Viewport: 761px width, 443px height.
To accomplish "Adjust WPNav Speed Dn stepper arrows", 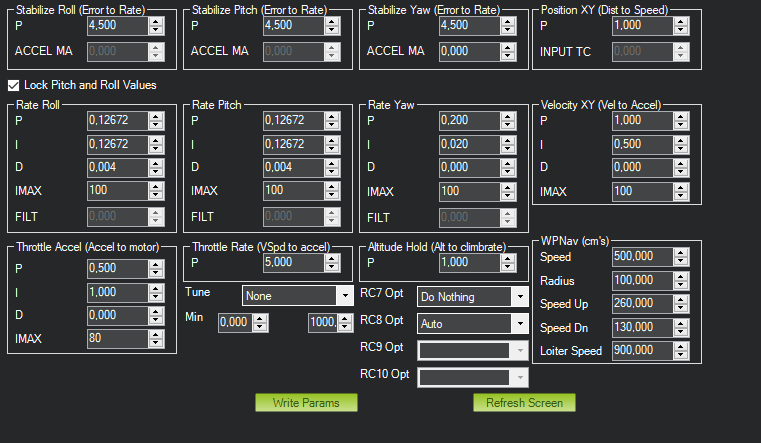I will 681,328.
